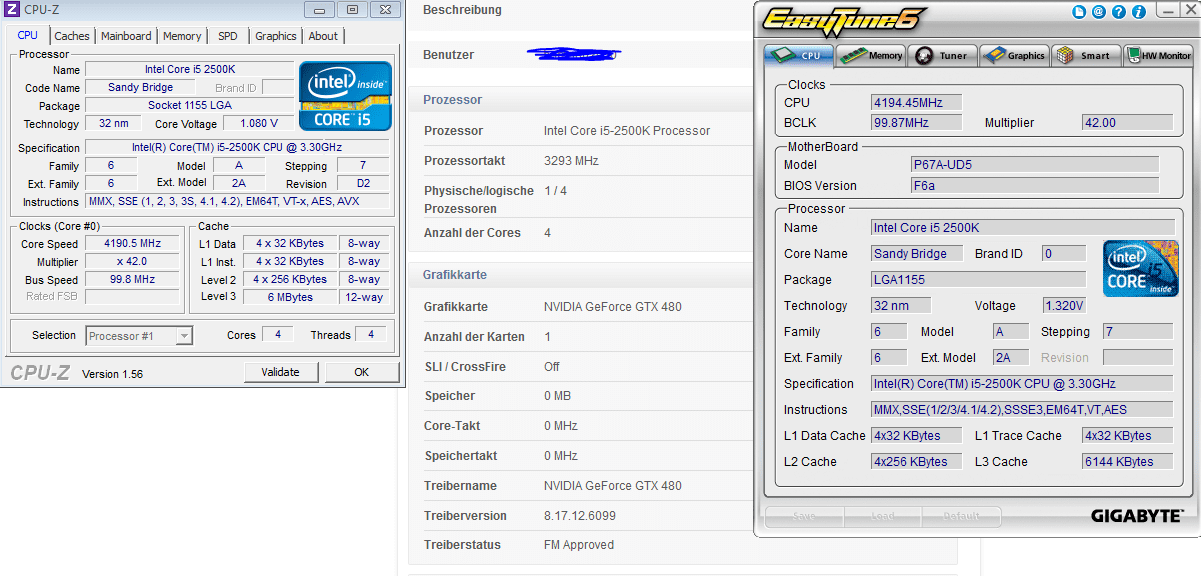The height and width of the screenshot is (576, 1201).
Task: Open the Smart tab in EasyTune6
Action: tap(1085, 56)
